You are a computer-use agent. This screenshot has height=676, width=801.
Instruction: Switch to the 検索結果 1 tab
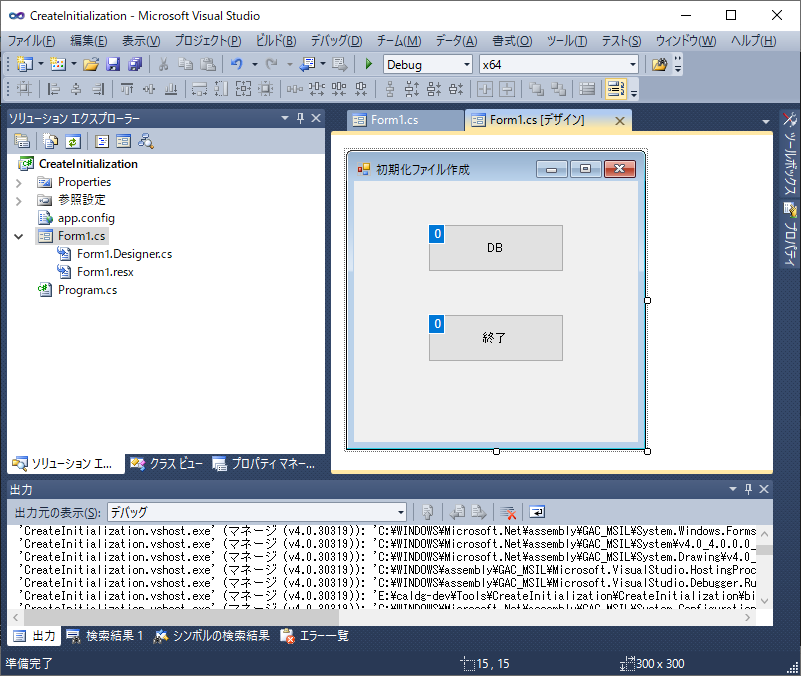[105, 636]
